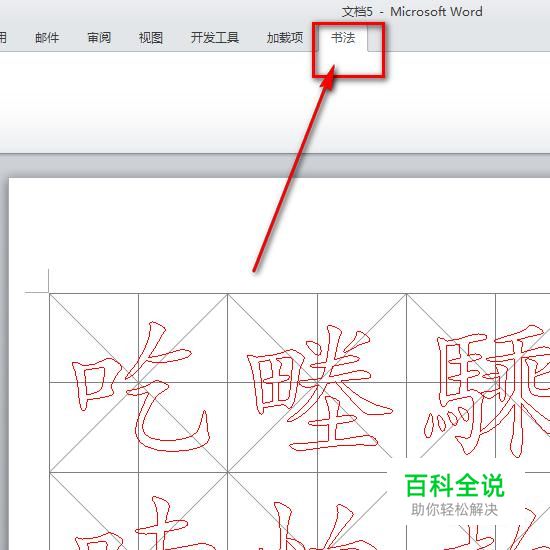Open the 开发工具 tab
Viewport: 550px width, 550px height.
(215, 38)
